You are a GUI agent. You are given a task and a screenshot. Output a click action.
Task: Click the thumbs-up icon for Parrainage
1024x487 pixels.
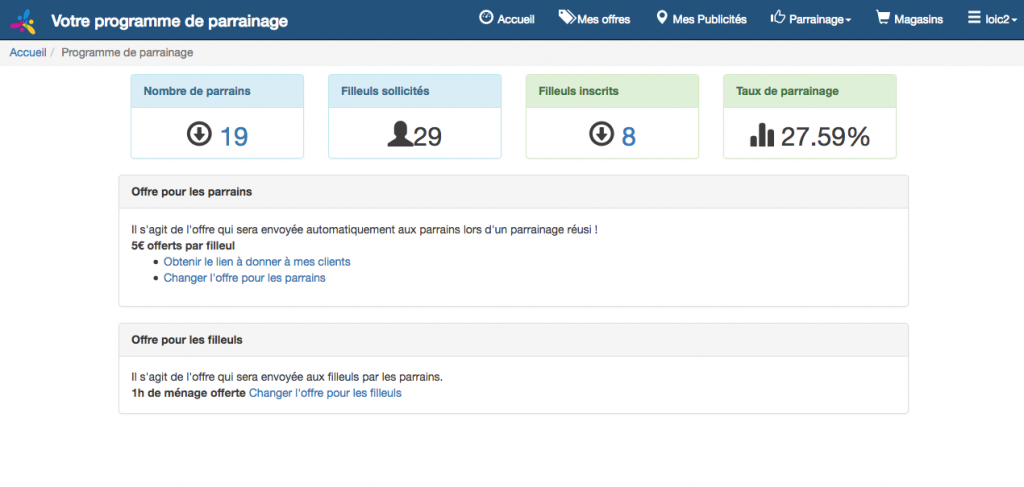point(778,17)
